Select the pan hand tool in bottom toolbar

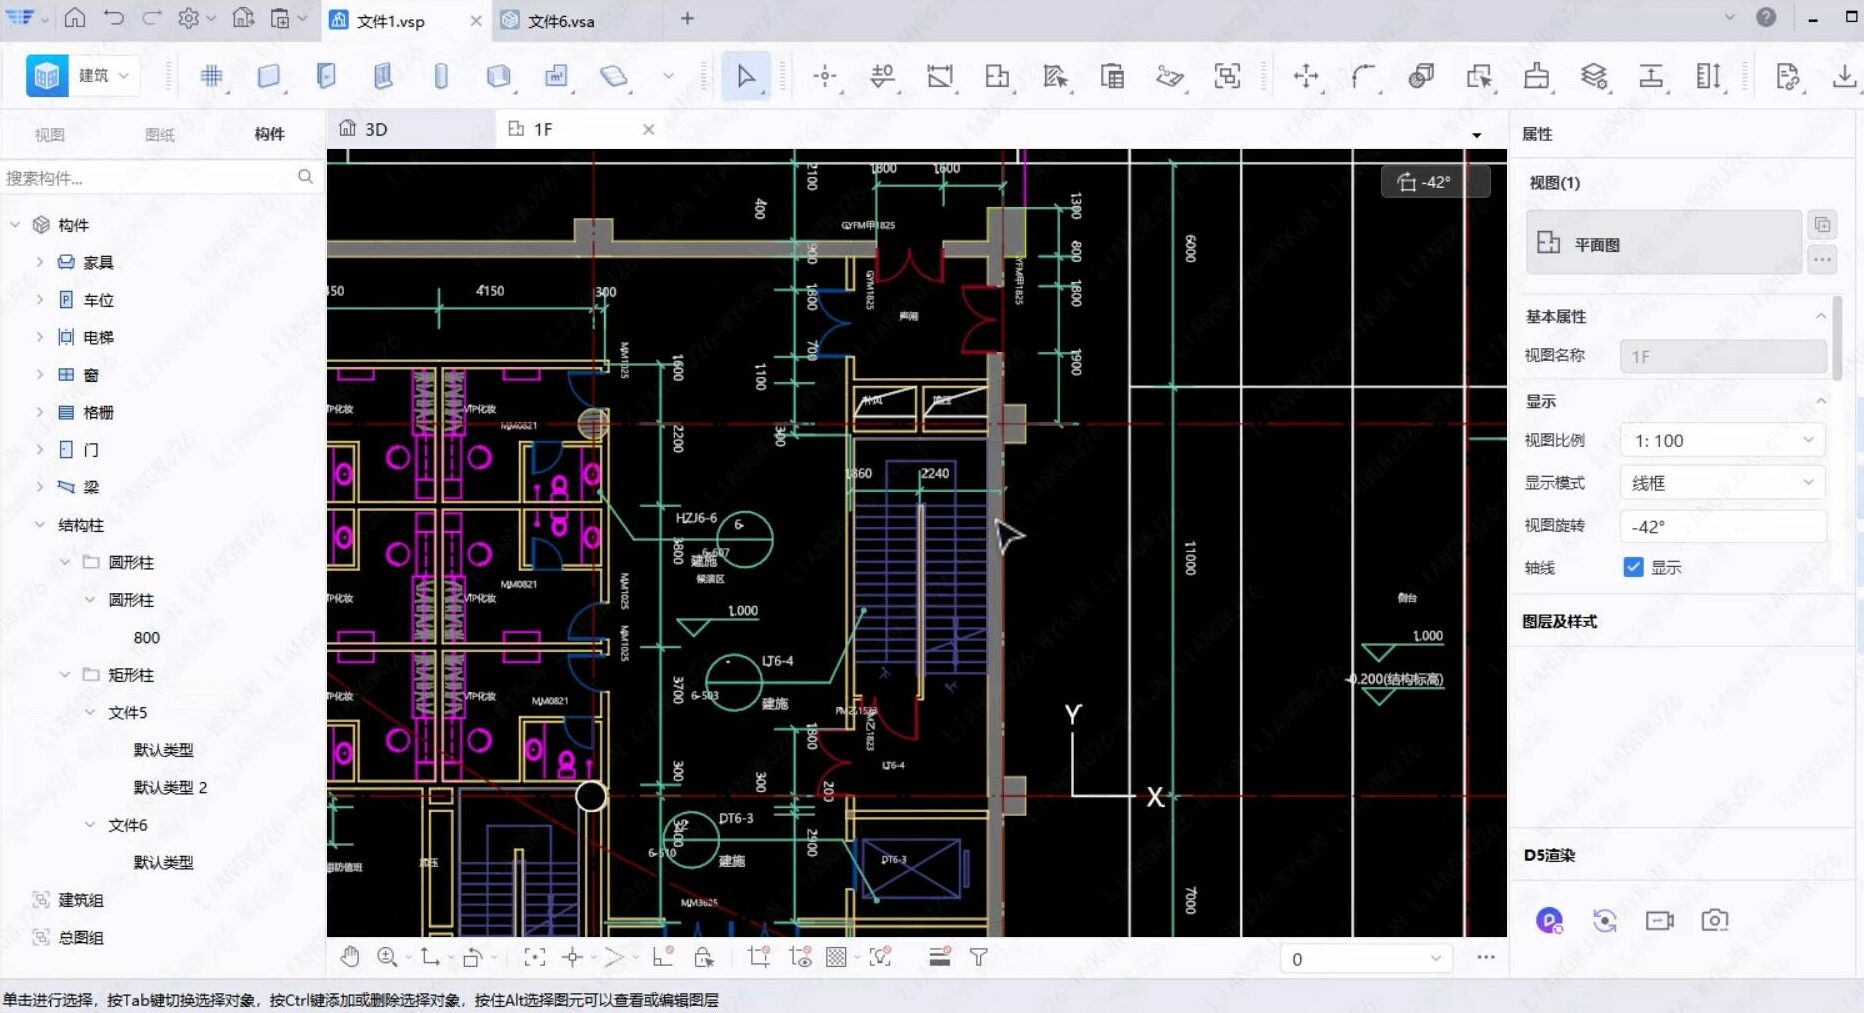click(349, 957)
